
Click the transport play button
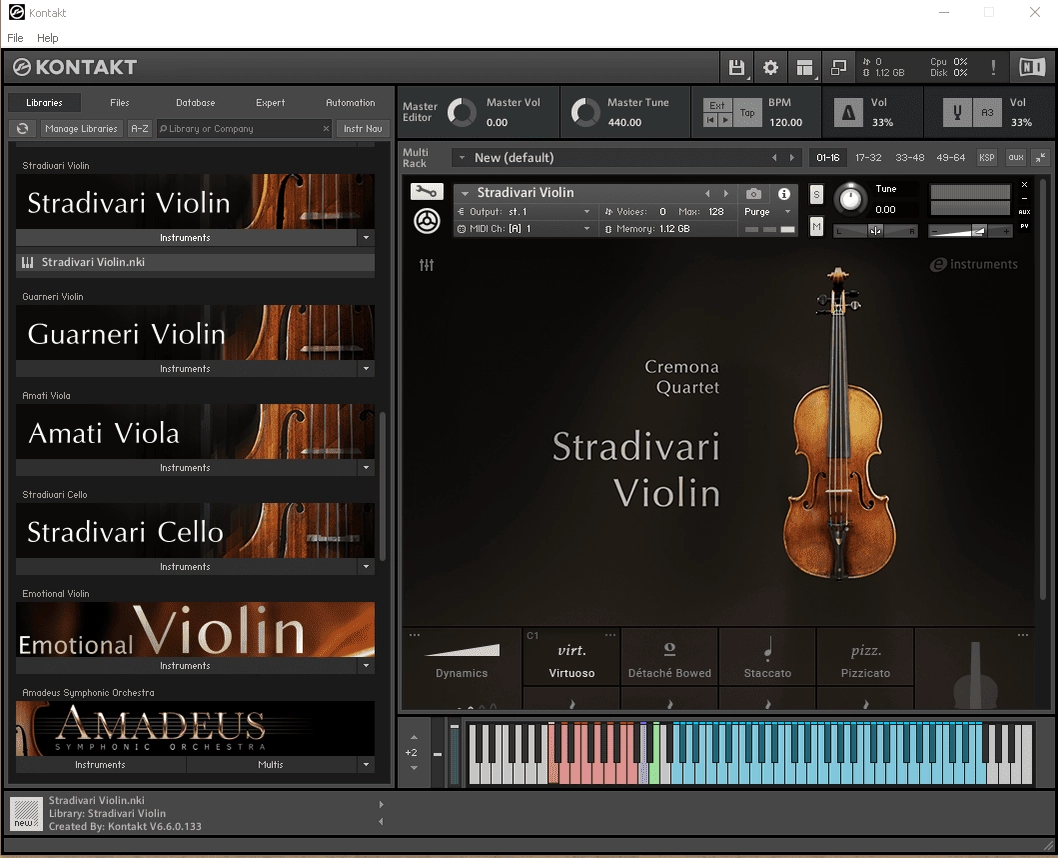pyautogui.click(x=725, y=120)
